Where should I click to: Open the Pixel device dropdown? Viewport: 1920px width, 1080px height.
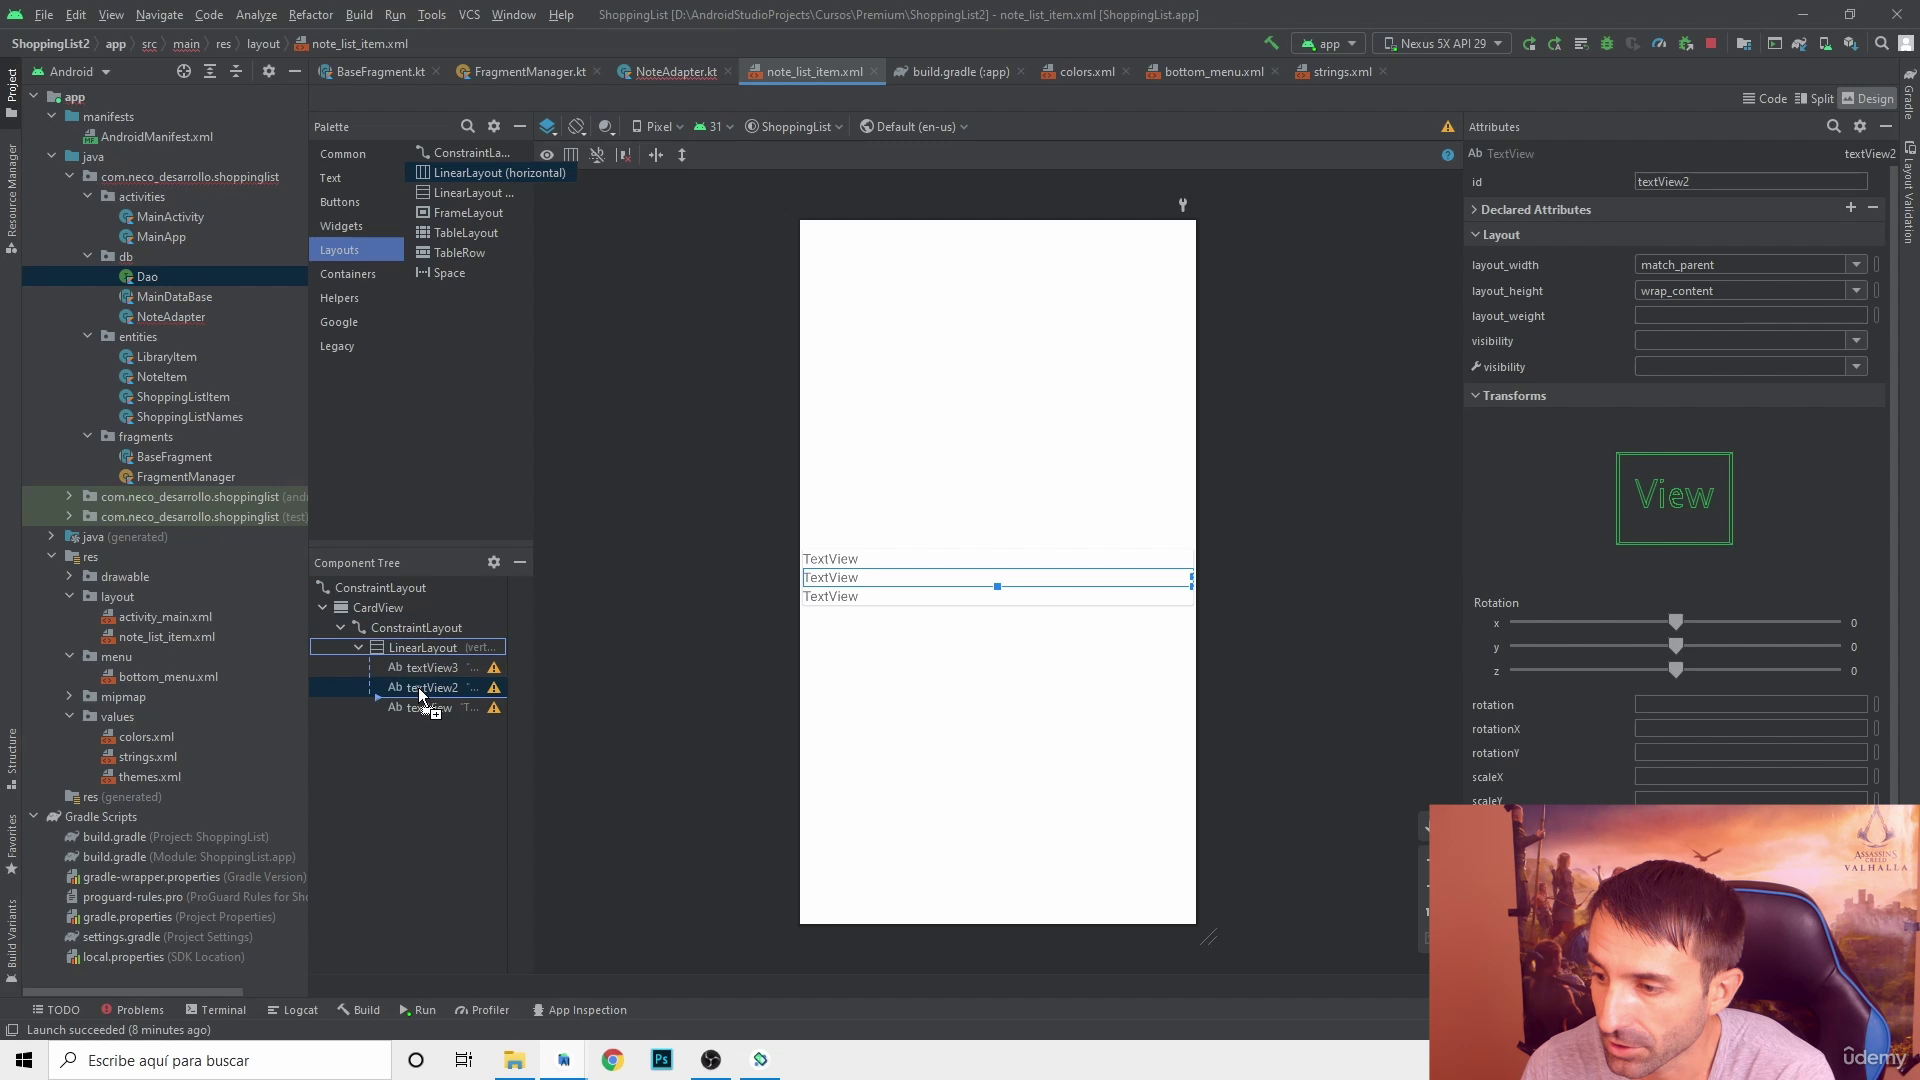[658, 126]
